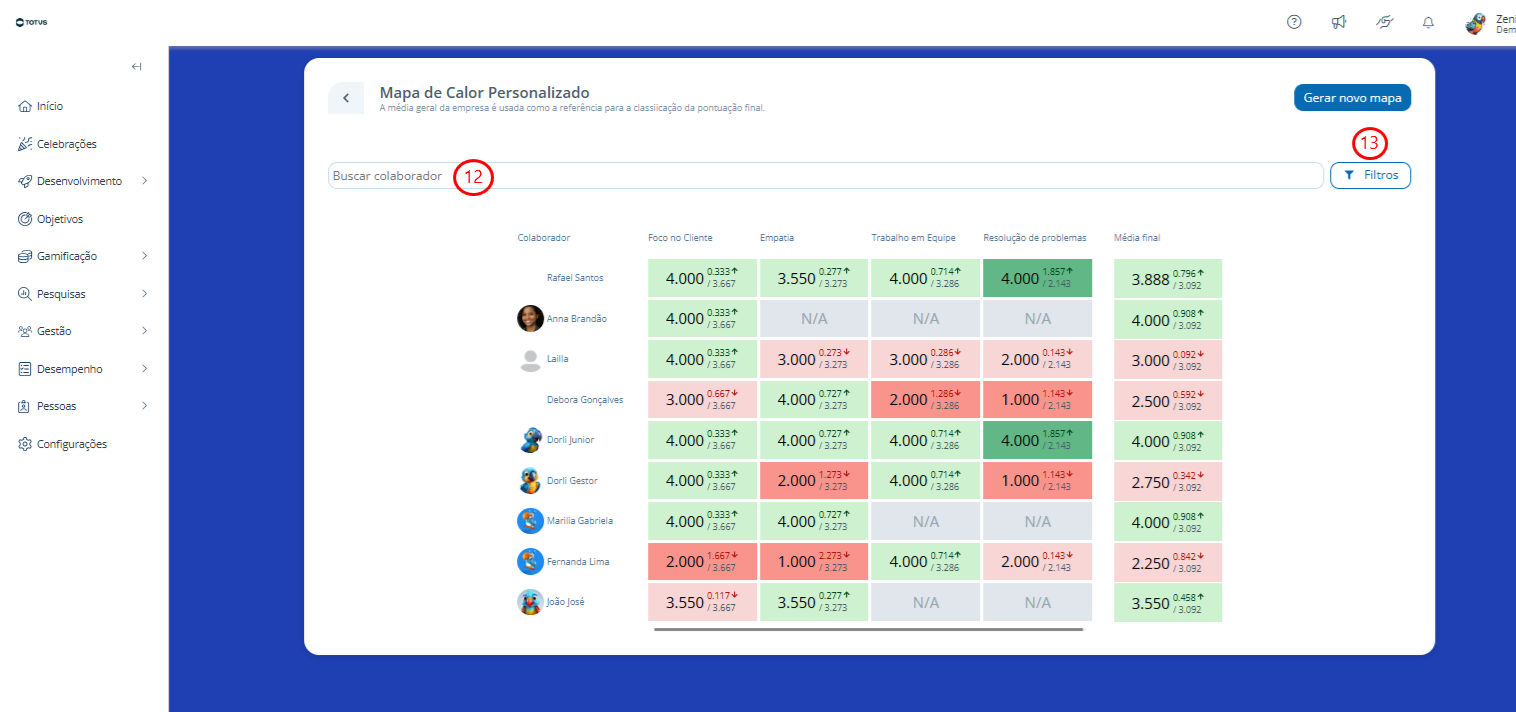Open the parrot user profile avatar
1516x712 pixels.
[x=1475, y=23]
